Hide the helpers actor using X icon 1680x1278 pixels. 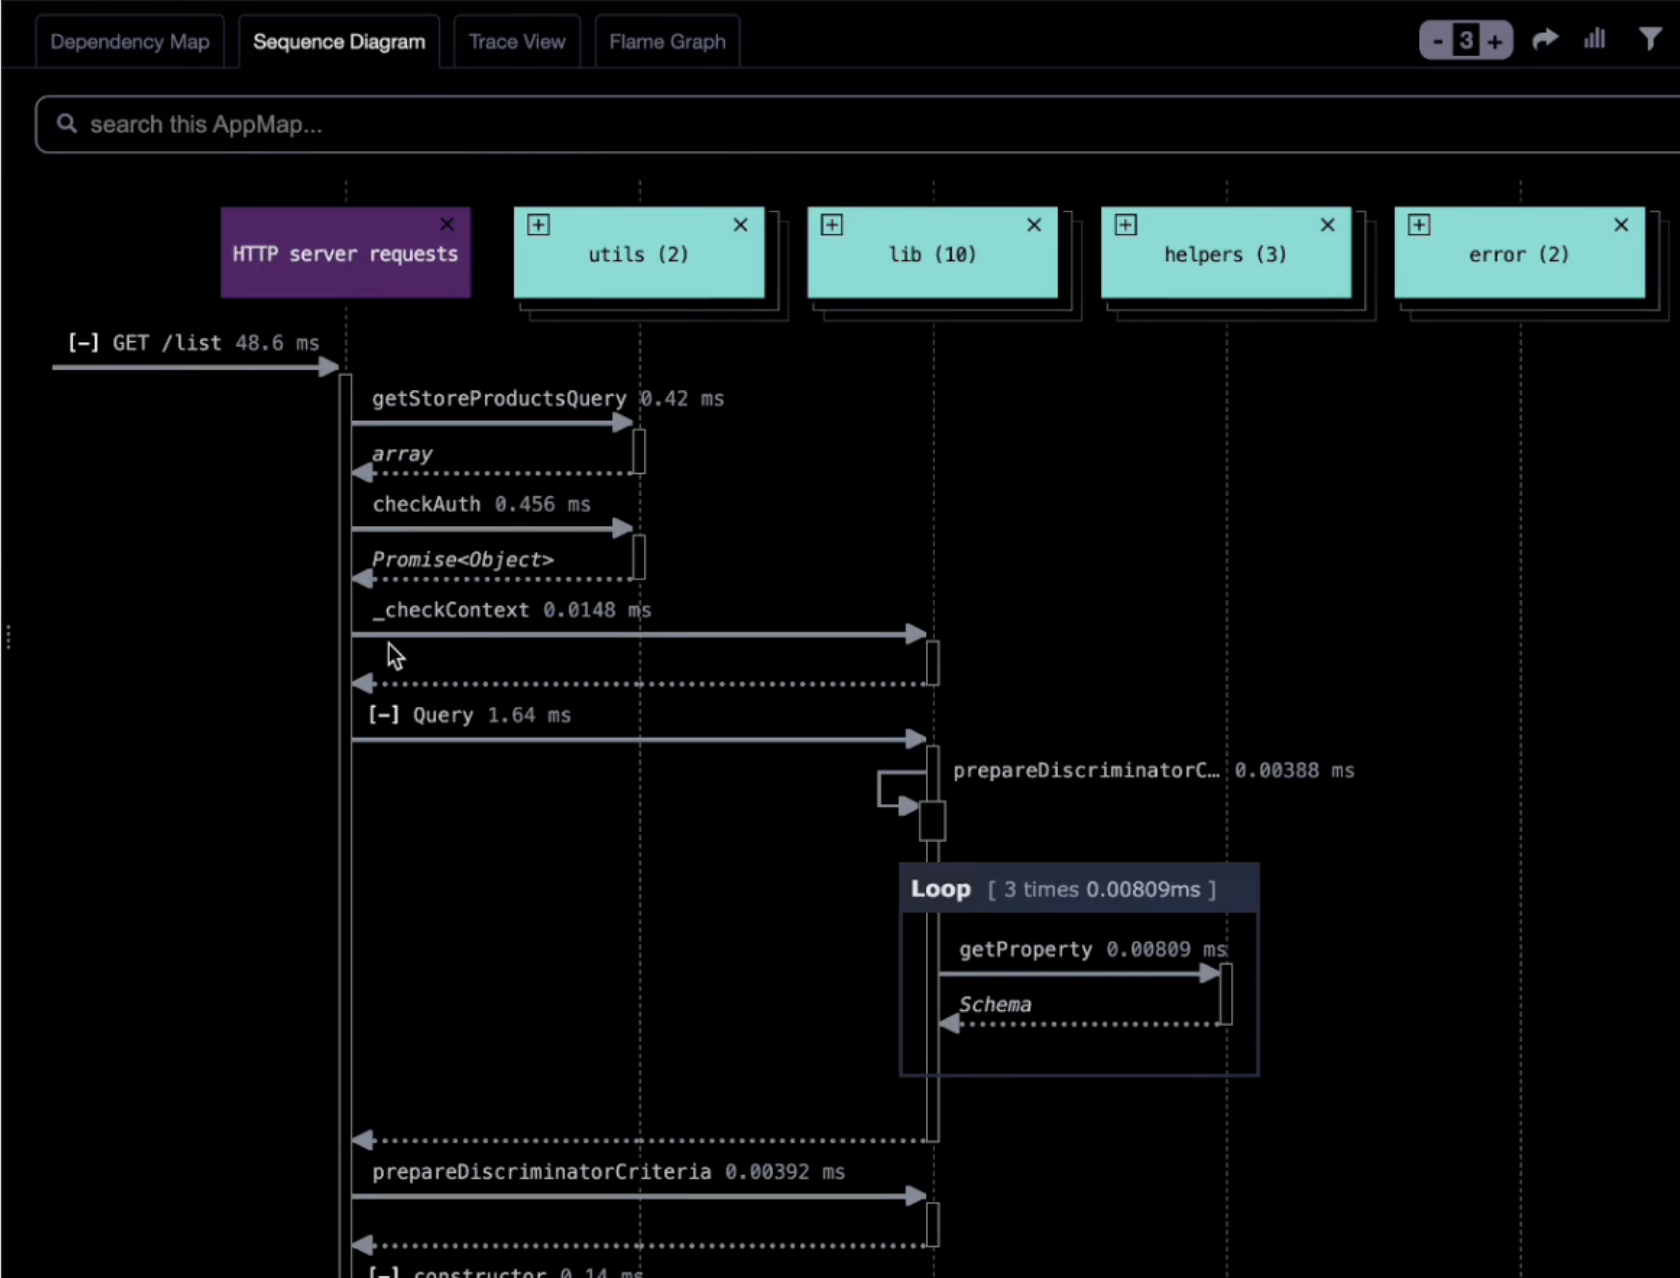pos(1327,225)
